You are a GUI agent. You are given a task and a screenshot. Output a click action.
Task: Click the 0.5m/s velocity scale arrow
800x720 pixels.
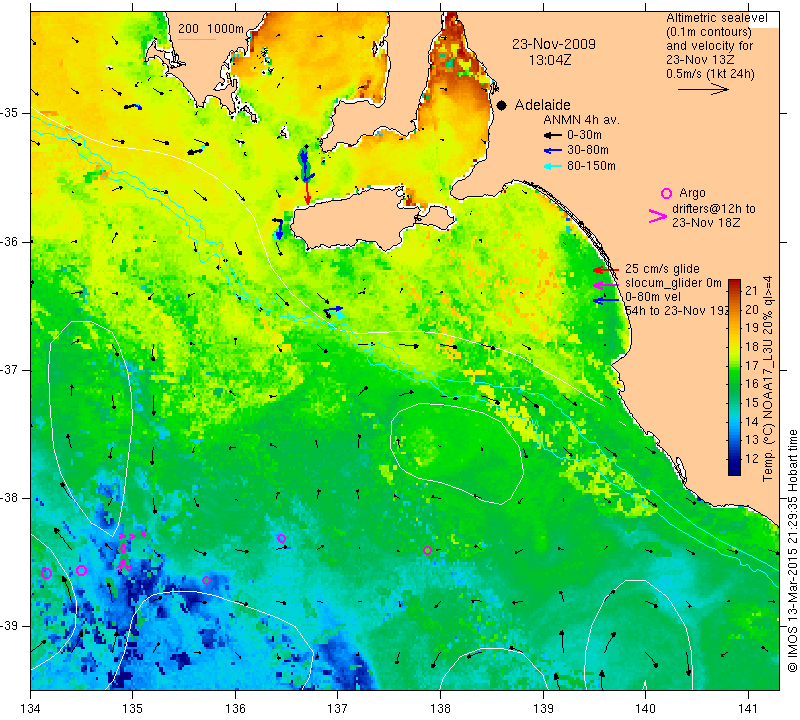point(703,89)
